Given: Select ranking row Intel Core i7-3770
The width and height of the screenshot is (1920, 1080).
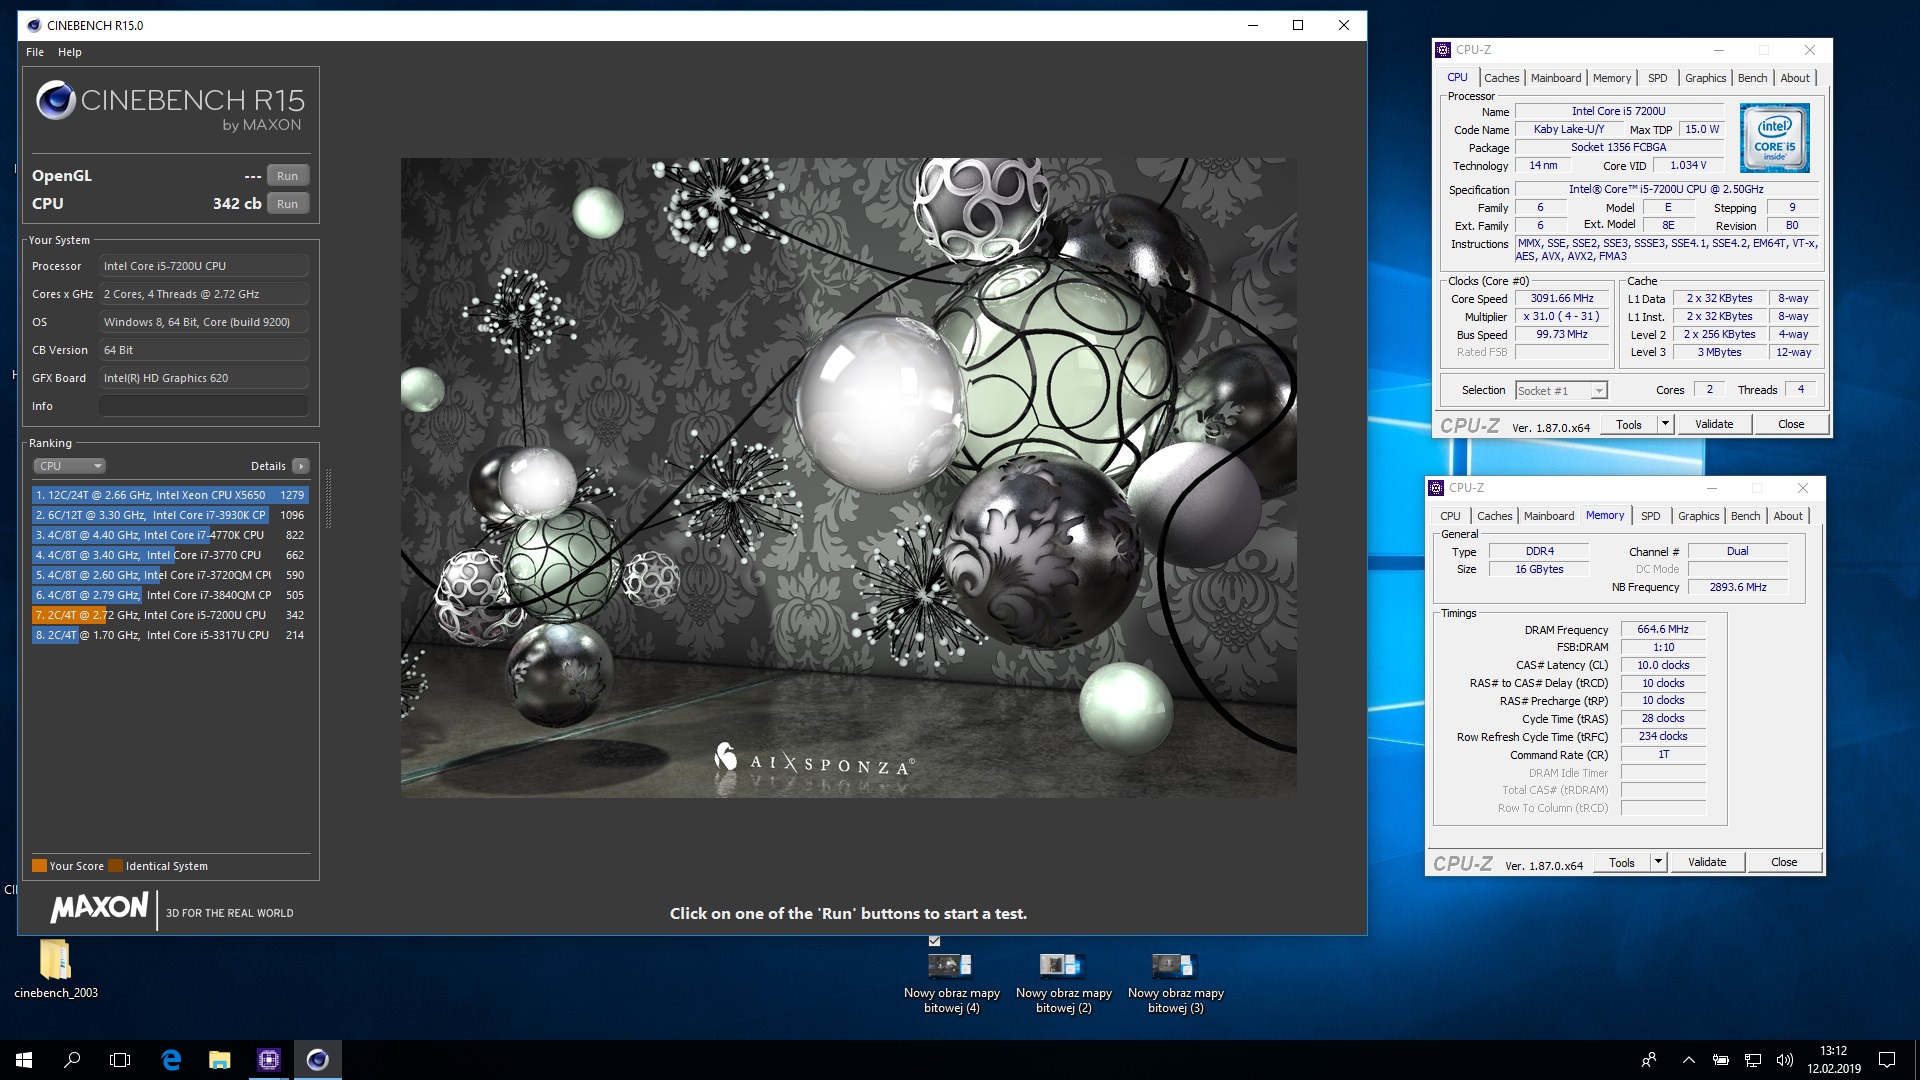Looking at the screenshot, I should click(169, 555).
